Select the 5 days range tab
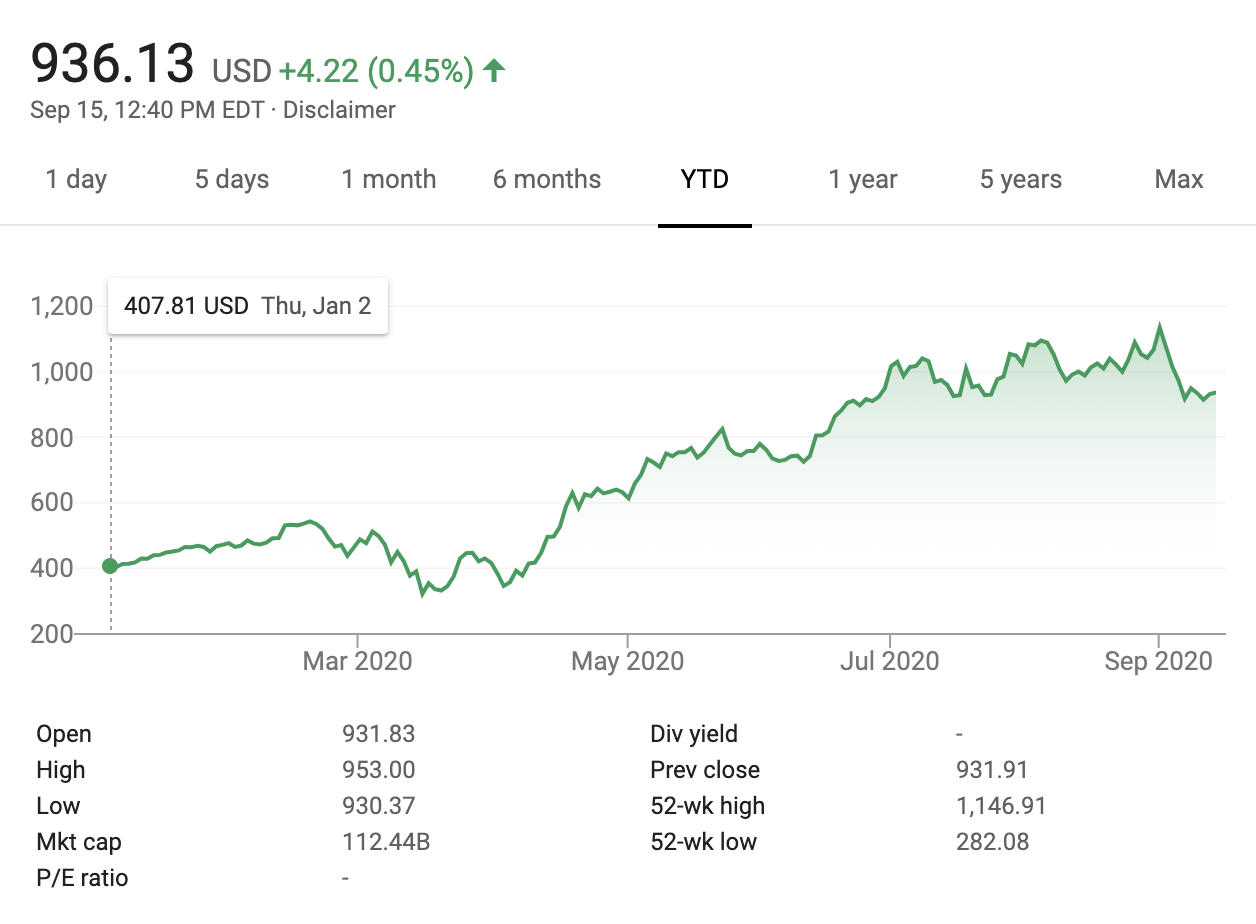This screenshot has height=924, width=1256. [x=232, y=180]
